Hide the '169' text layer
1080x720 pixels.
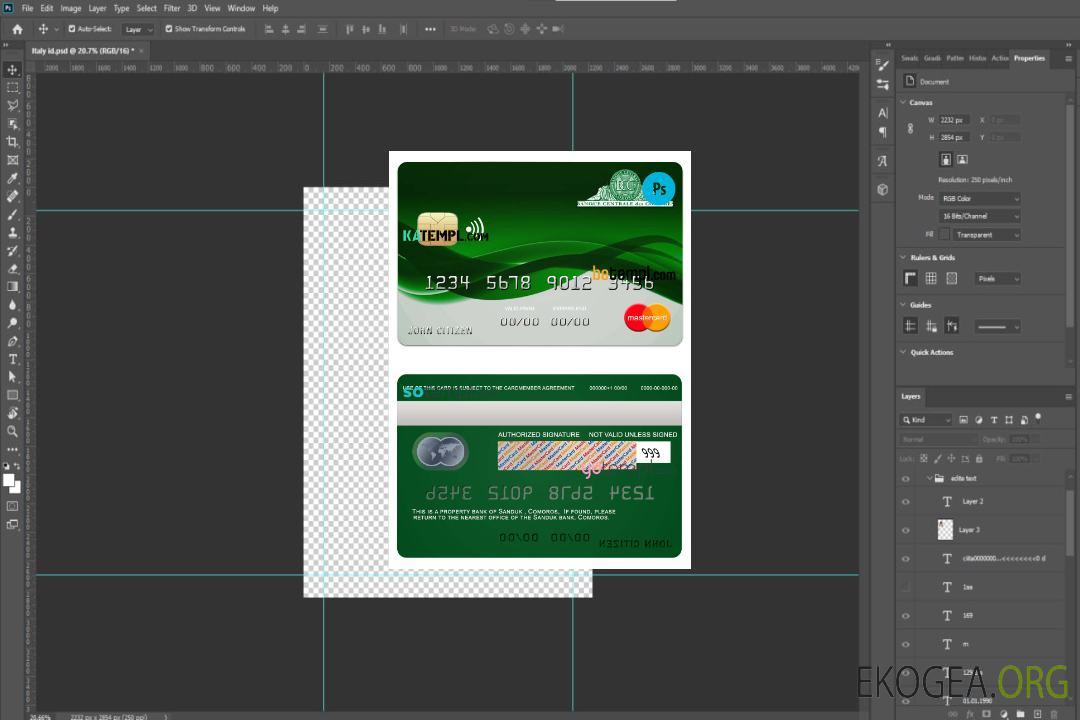[x=906, y=616]
